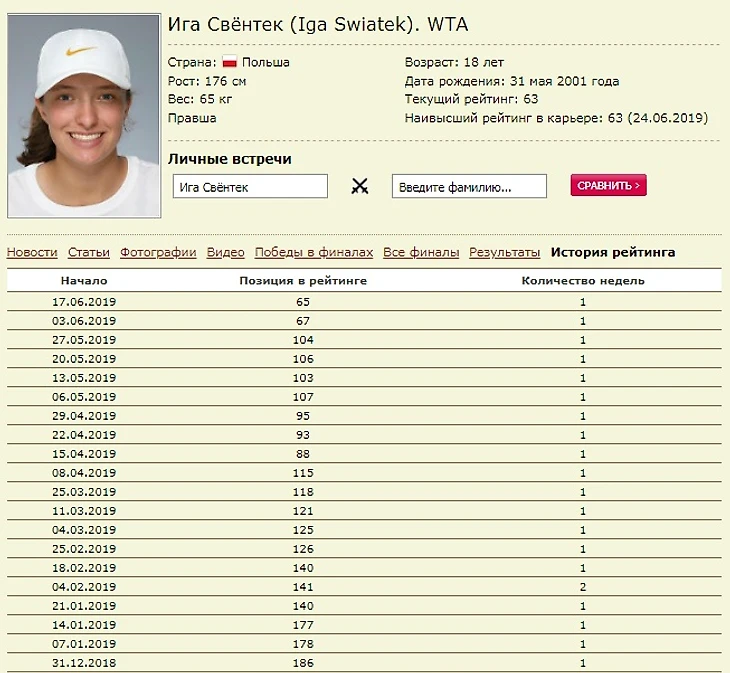Click the Poland flag icon
This screenshot has height=673, width=730.
click(229, 62)
